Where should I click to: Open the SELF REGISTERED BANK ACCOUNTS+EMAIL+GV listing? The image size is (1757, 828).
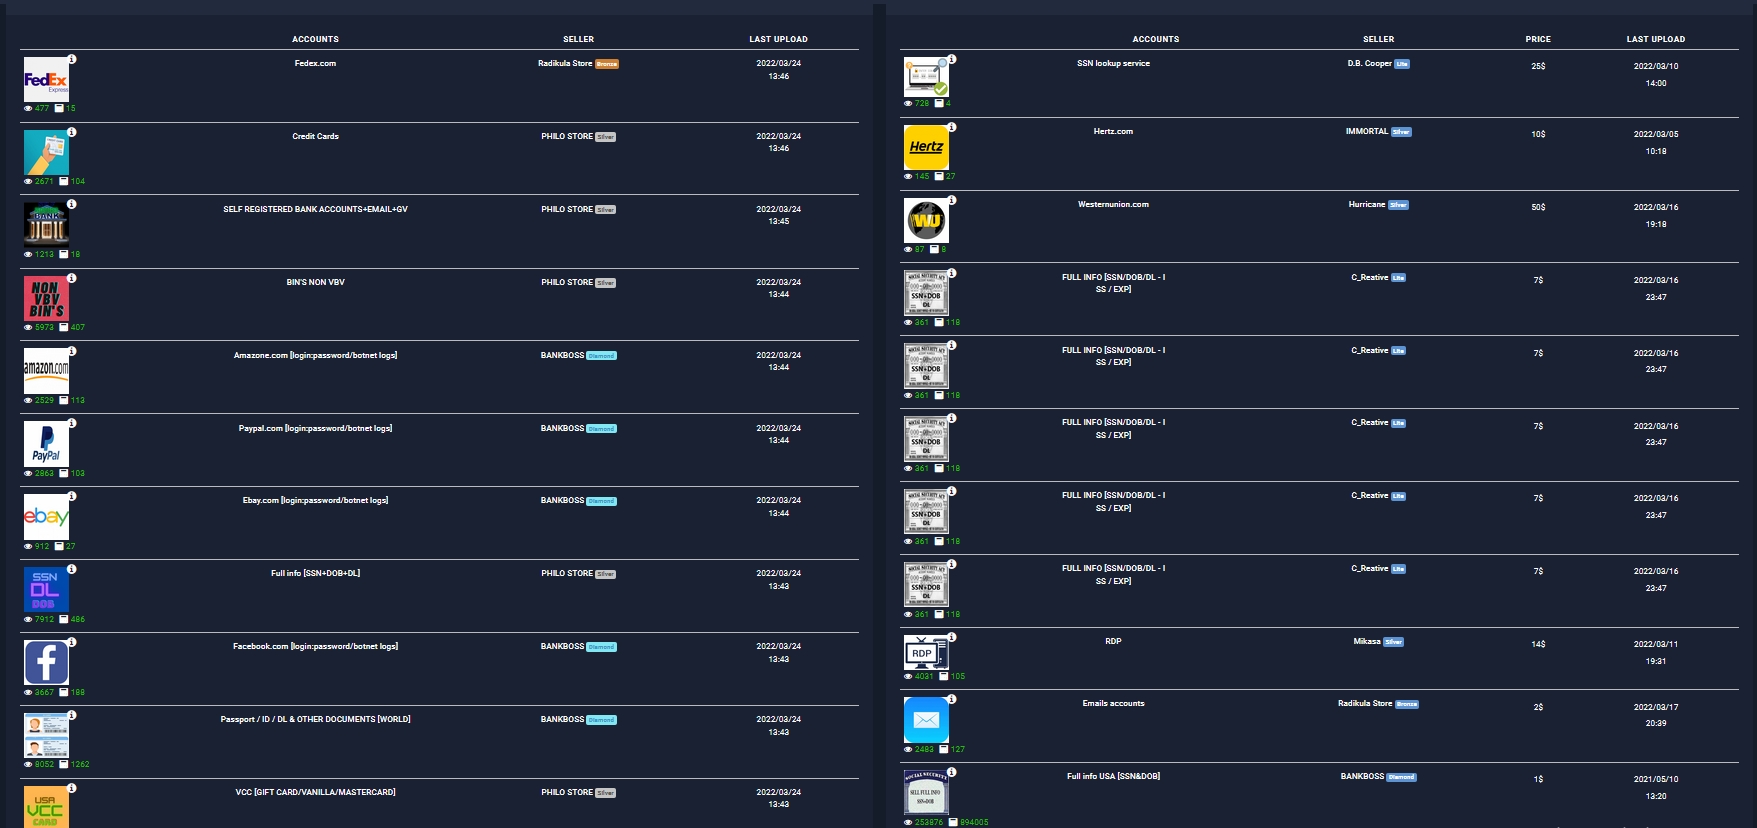pos(315,209)
